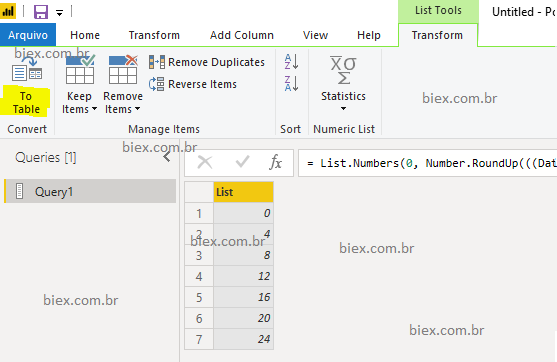Switch to the Add Column tab
This screenshot has width=557, height=362.
pyautogui.click(x=242, y=35)
